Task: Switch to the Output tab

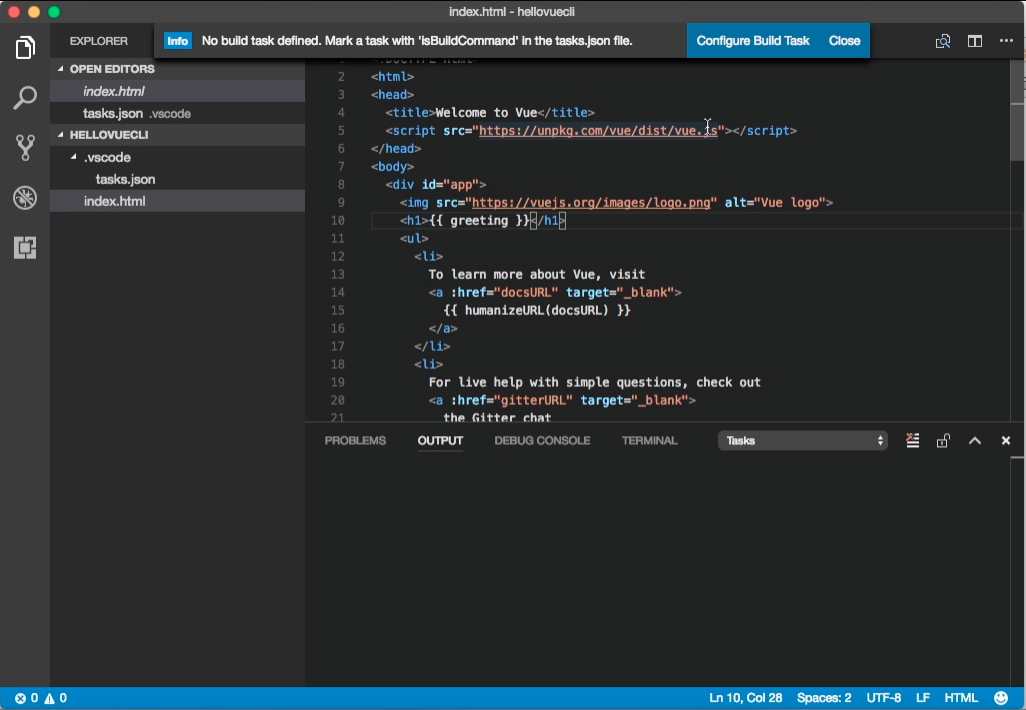Action: (x=440, y=440)
